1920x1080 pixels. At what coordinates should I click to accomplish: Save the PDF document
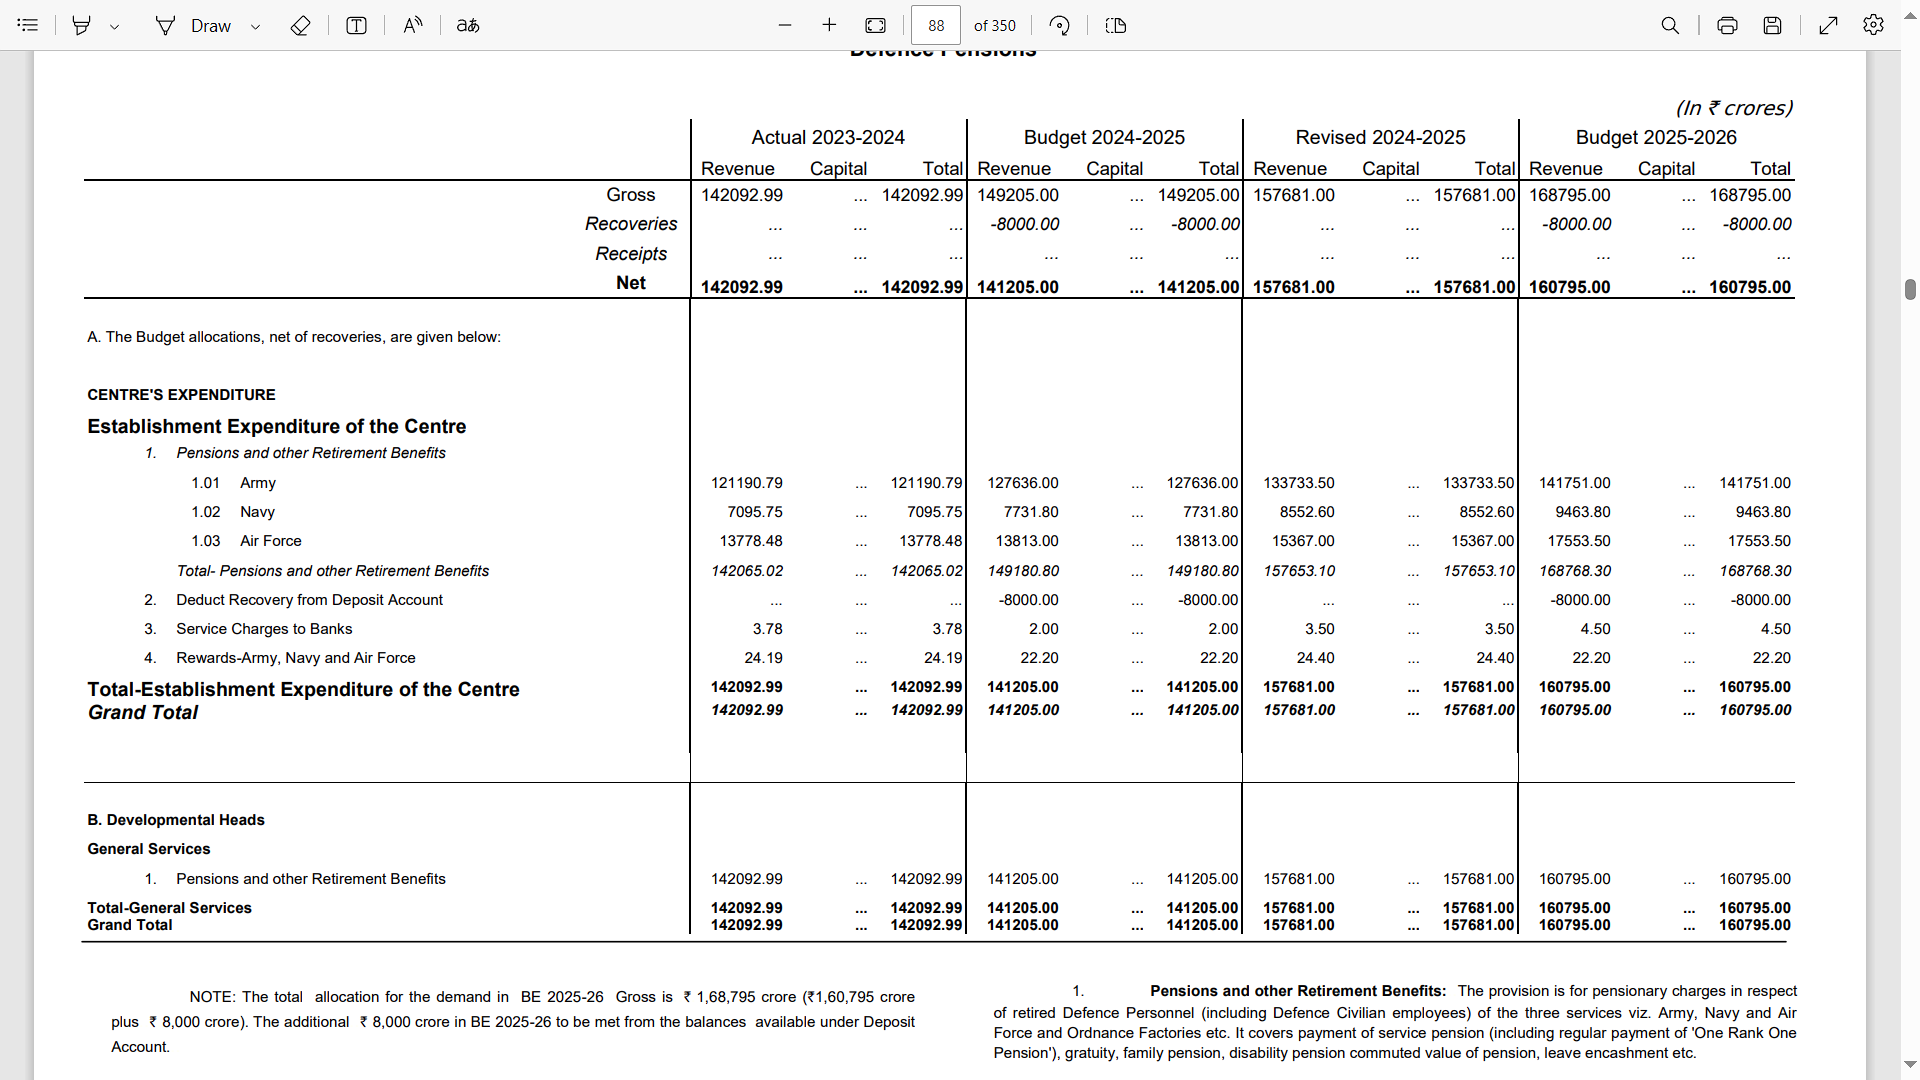point(1772,25)
